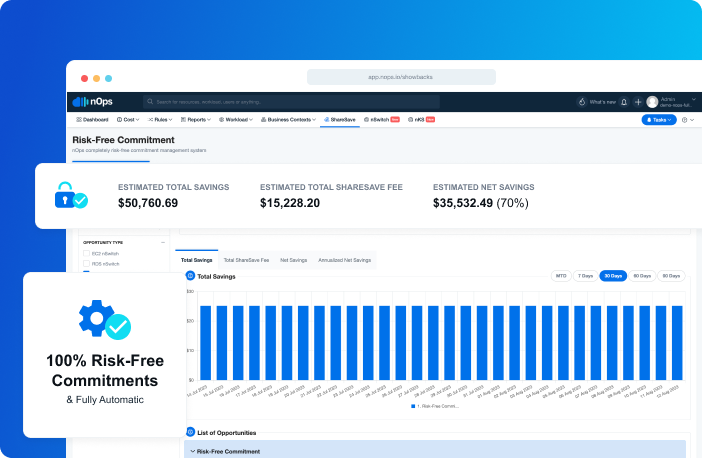The width and height of the screenshot is (702, 458).
Task: Click the $35,532.49 net savings value
Action: coord(462,203)
